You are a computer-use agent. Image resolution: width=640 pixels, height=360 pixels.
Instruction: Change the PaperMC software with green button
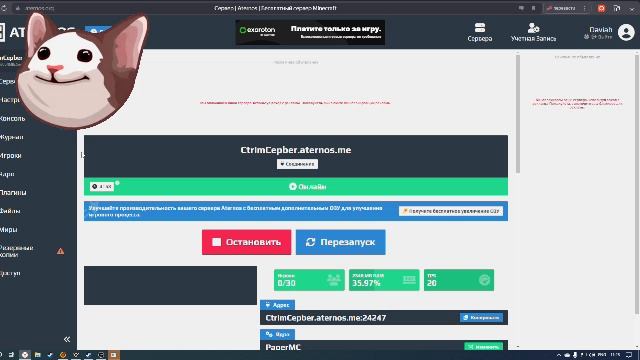[x=483, y=347]
